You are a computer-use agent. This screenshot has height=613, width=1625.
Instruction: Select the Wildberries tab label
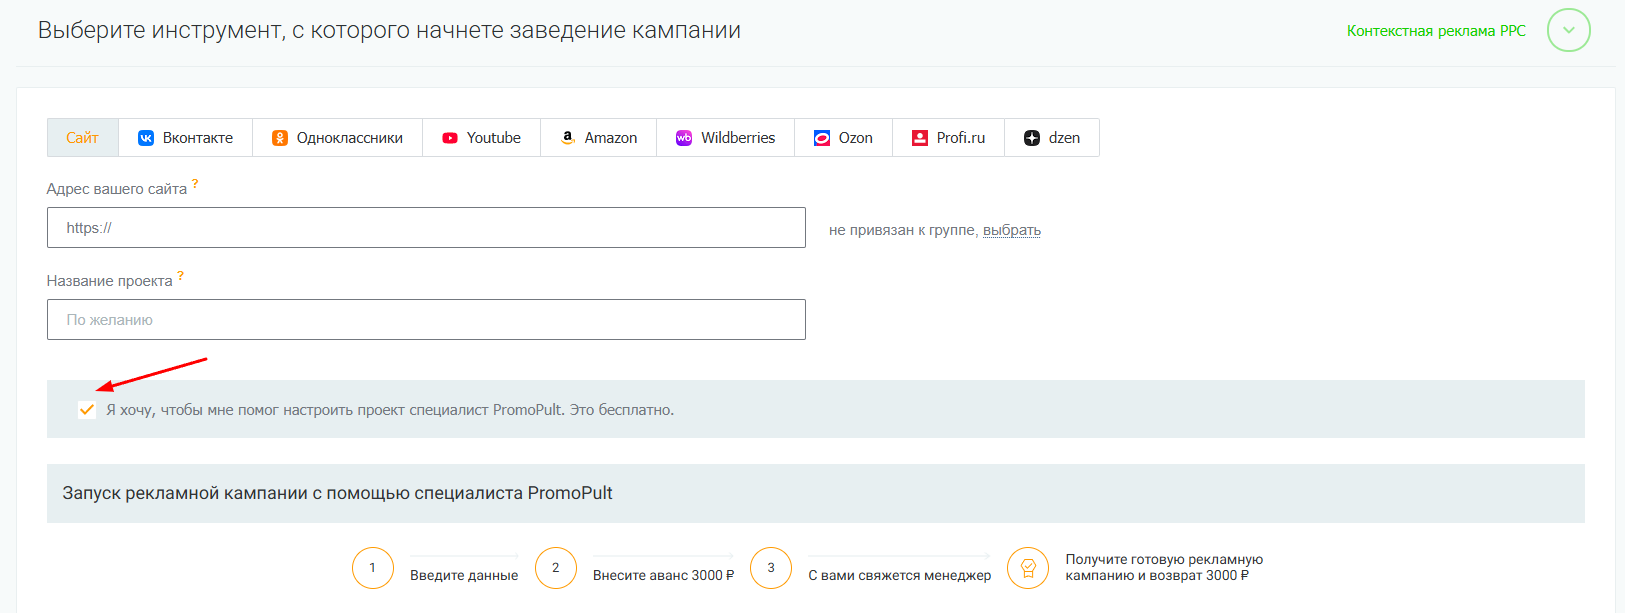coord(738,138)
